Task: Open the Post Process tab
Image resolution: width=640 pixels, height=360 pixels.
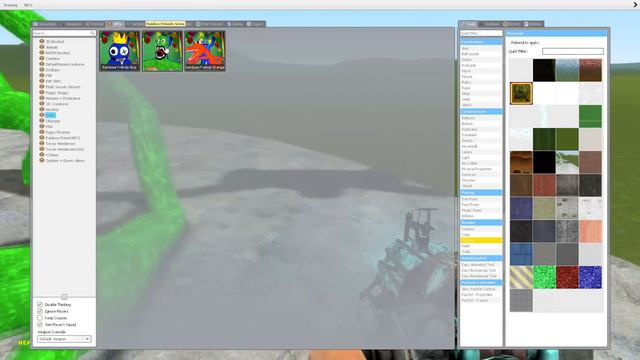Action: point(210,24)
